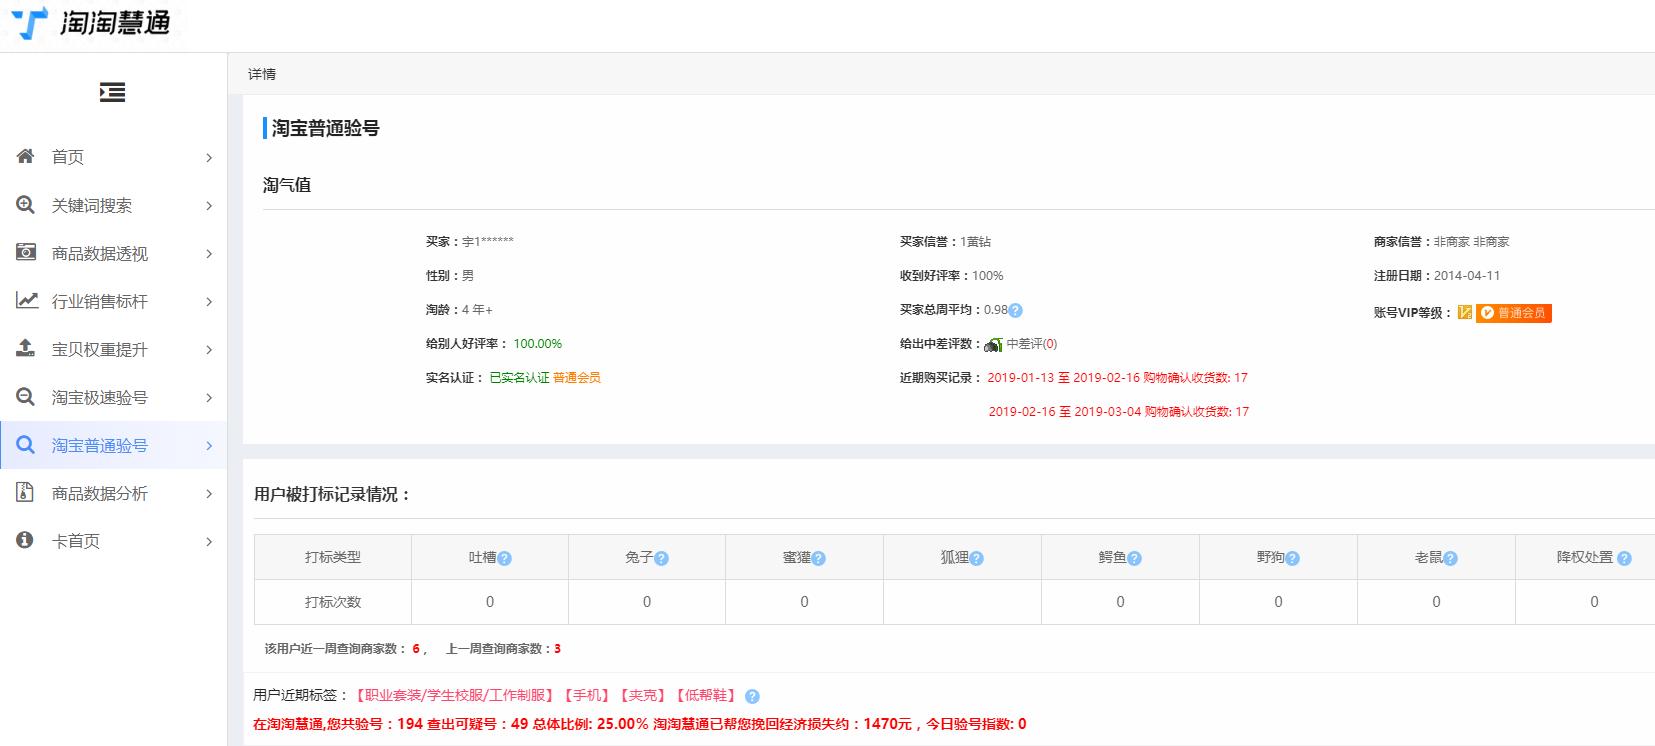Image resolution: width=1655 pixels, height=746 pixels.
Task: Click the 淘淘慧通 logo
Action: (92, 23)
